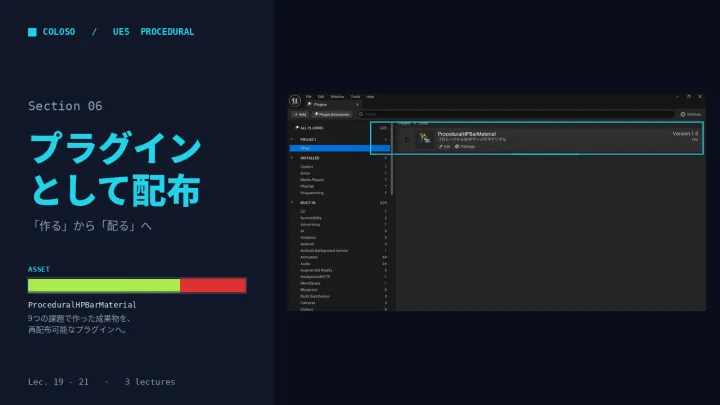The width and height of the screenshot is (720, 405).
Task: Open the Tools menu
Action: pos(355,96)
